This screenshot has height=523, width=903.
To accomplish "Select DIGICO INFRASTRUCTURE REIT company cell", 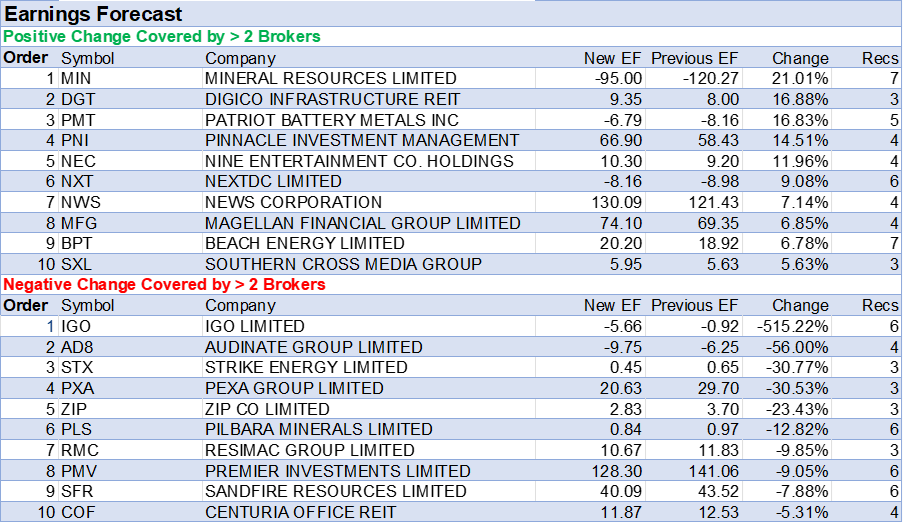I will (333, 99).
